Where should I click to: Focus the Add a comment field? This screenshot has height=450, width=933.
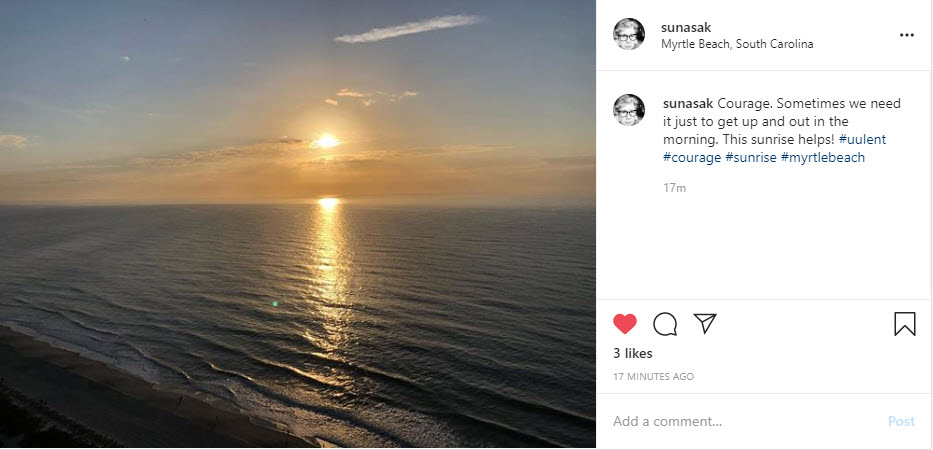click(x=740, y=421)
